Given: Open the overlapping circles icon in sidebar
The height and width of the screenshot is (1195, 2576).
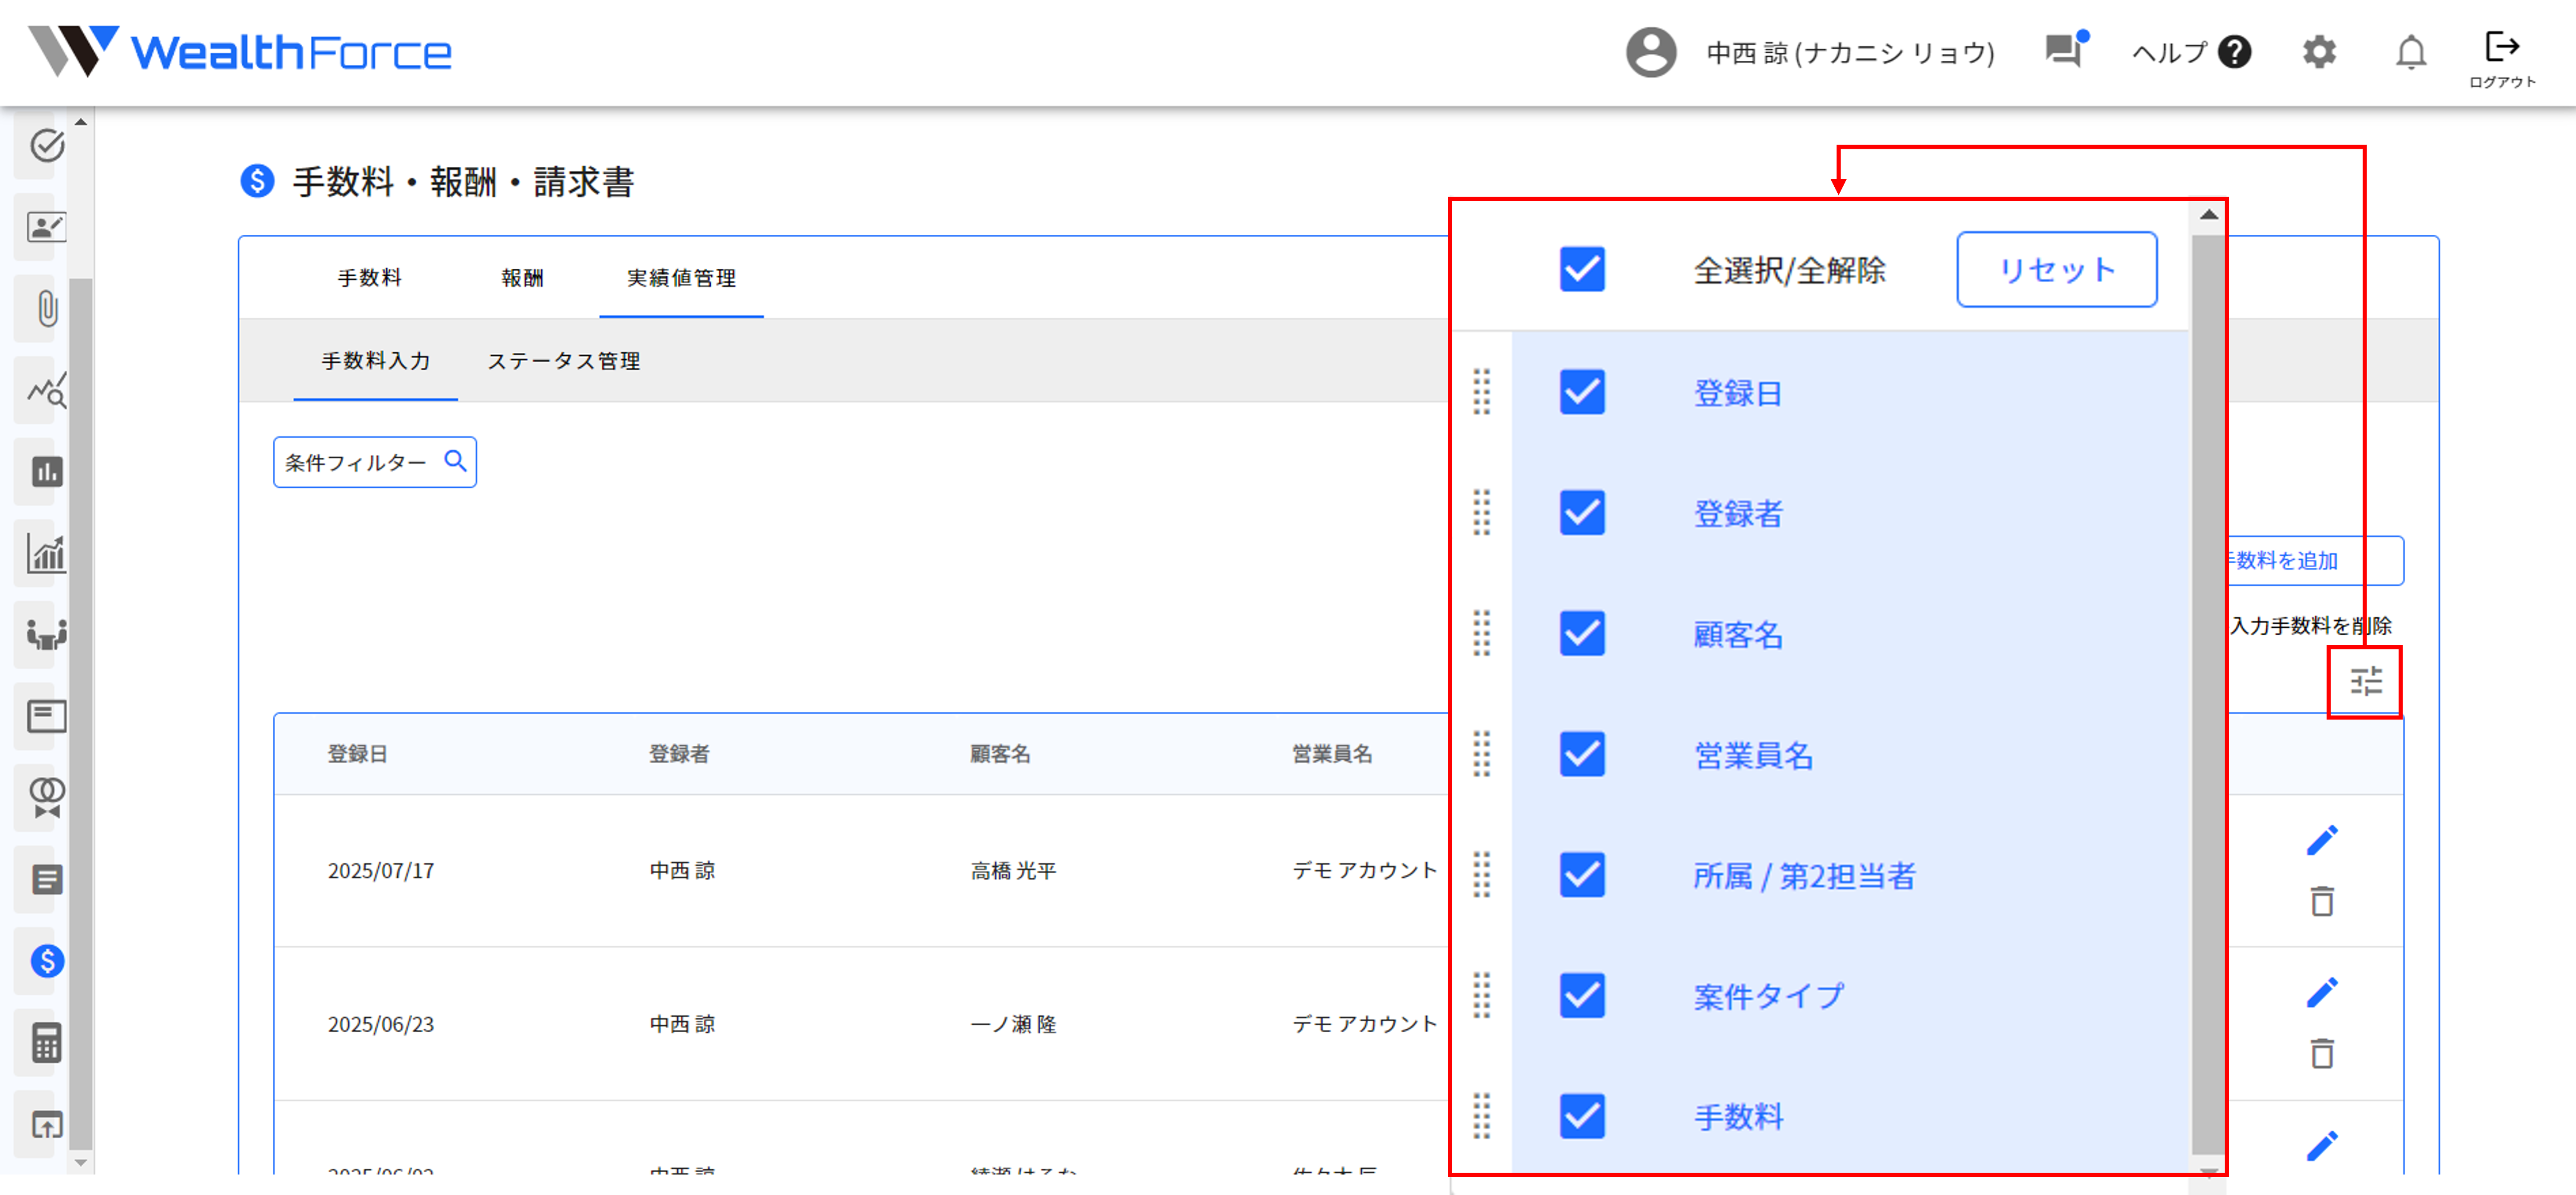Looking at the screenshot, I should (x=46, y=797).
